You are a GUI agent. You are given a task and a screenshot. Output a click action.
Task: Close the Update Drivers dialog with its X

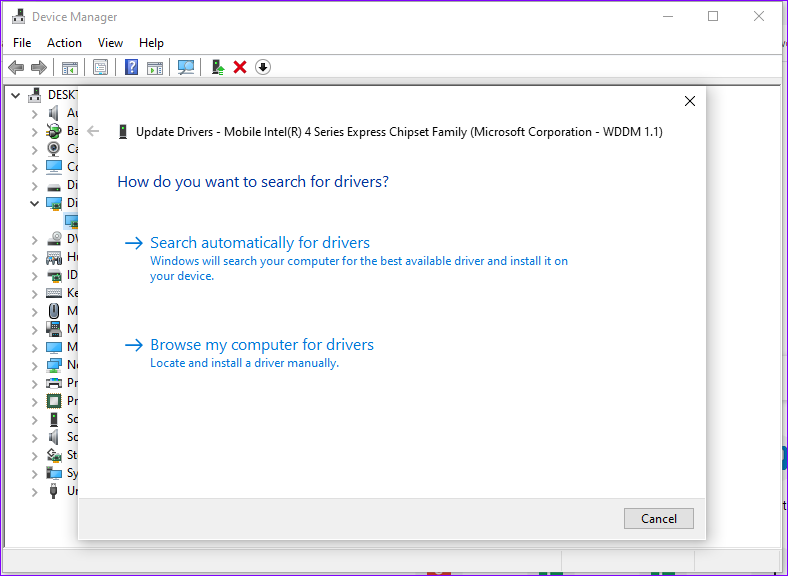click(690, 101)
